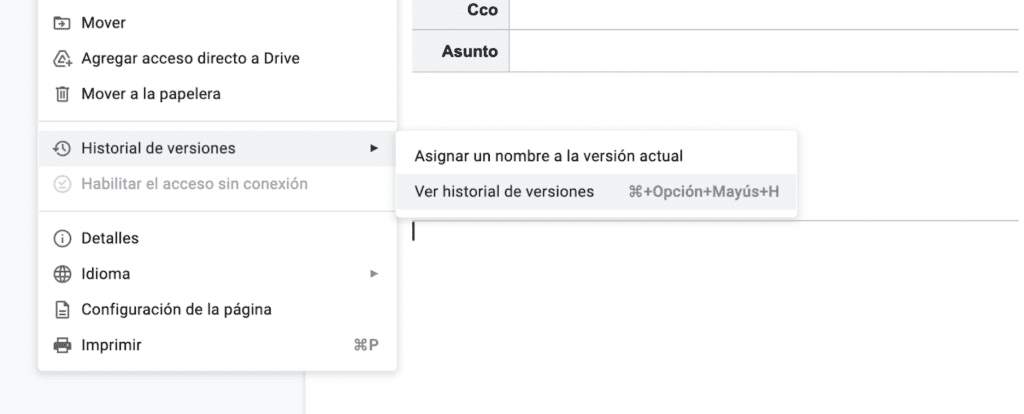
Task: Choose the Agregar acceso directo a Drive label
Action: [190, 58]
